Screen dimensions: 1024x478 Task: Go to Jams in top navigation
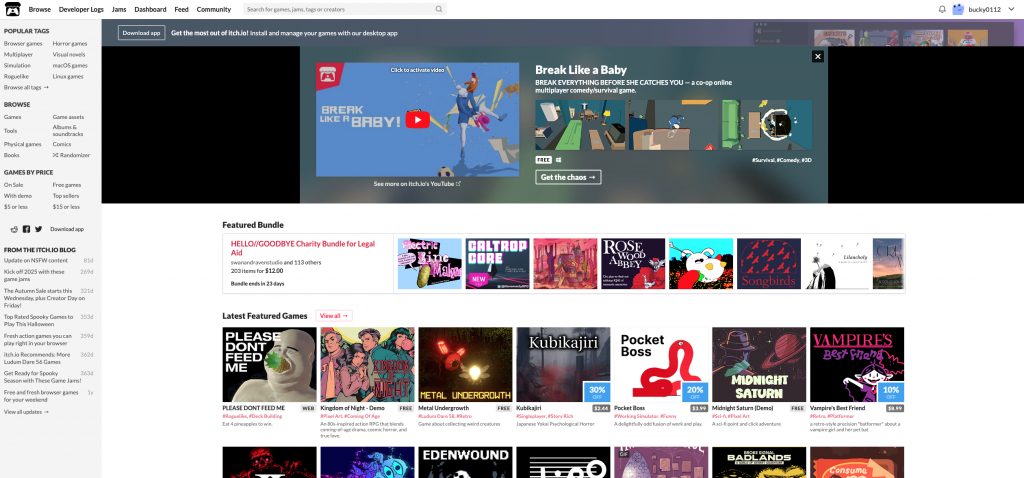[x=119, y=9]
